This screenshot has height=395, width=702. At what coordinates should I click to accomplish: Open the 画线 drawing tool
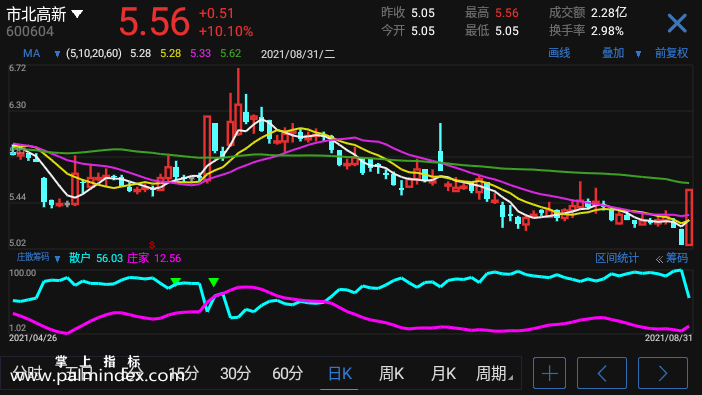coord(559,53)
